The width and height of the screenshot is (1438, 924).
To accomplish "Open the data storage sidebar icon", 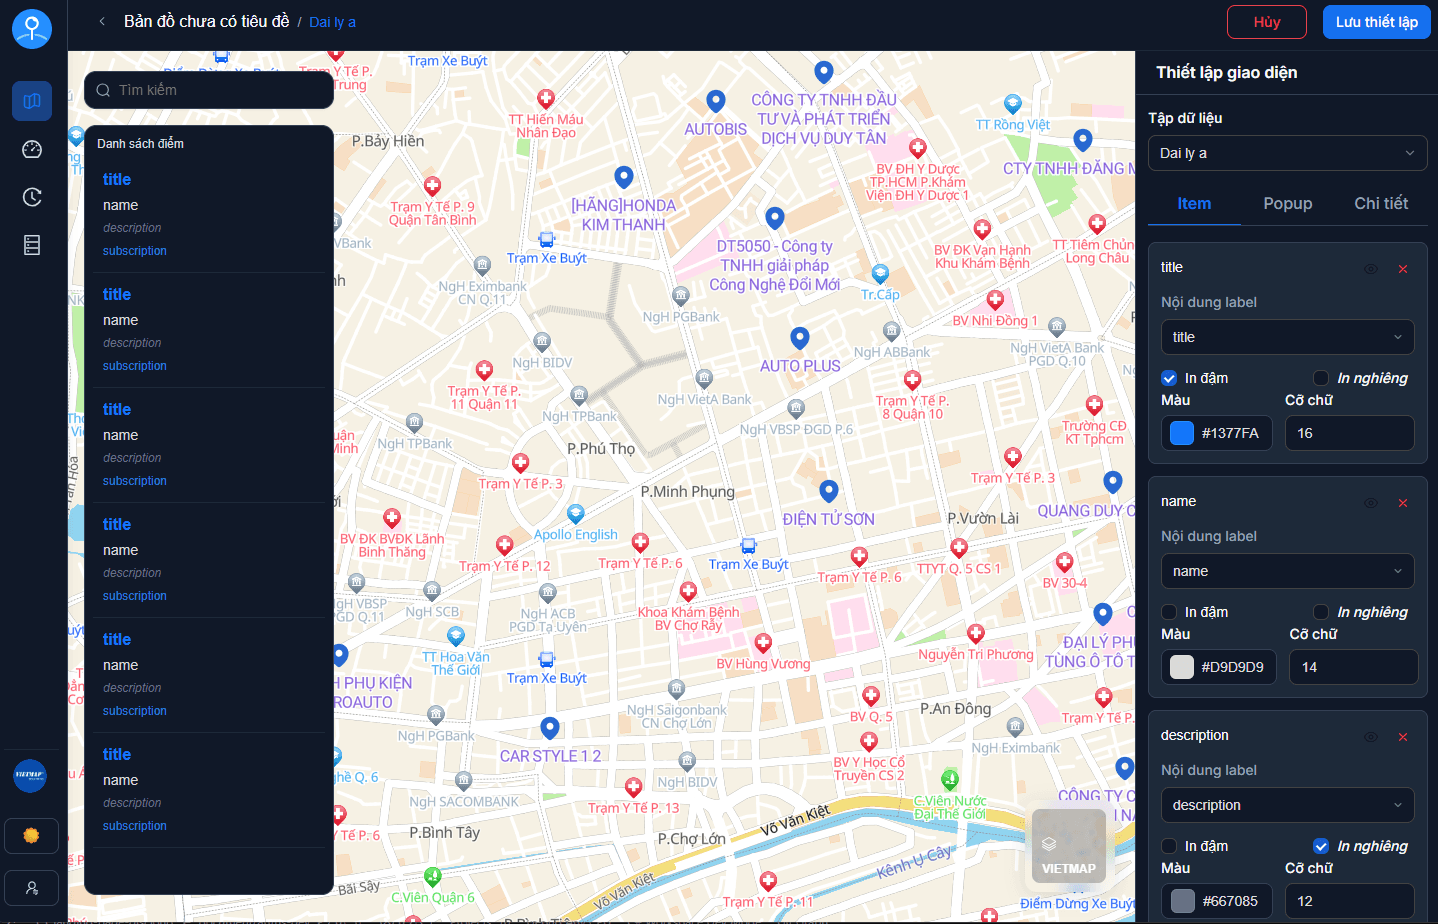I will coord(32,245).
